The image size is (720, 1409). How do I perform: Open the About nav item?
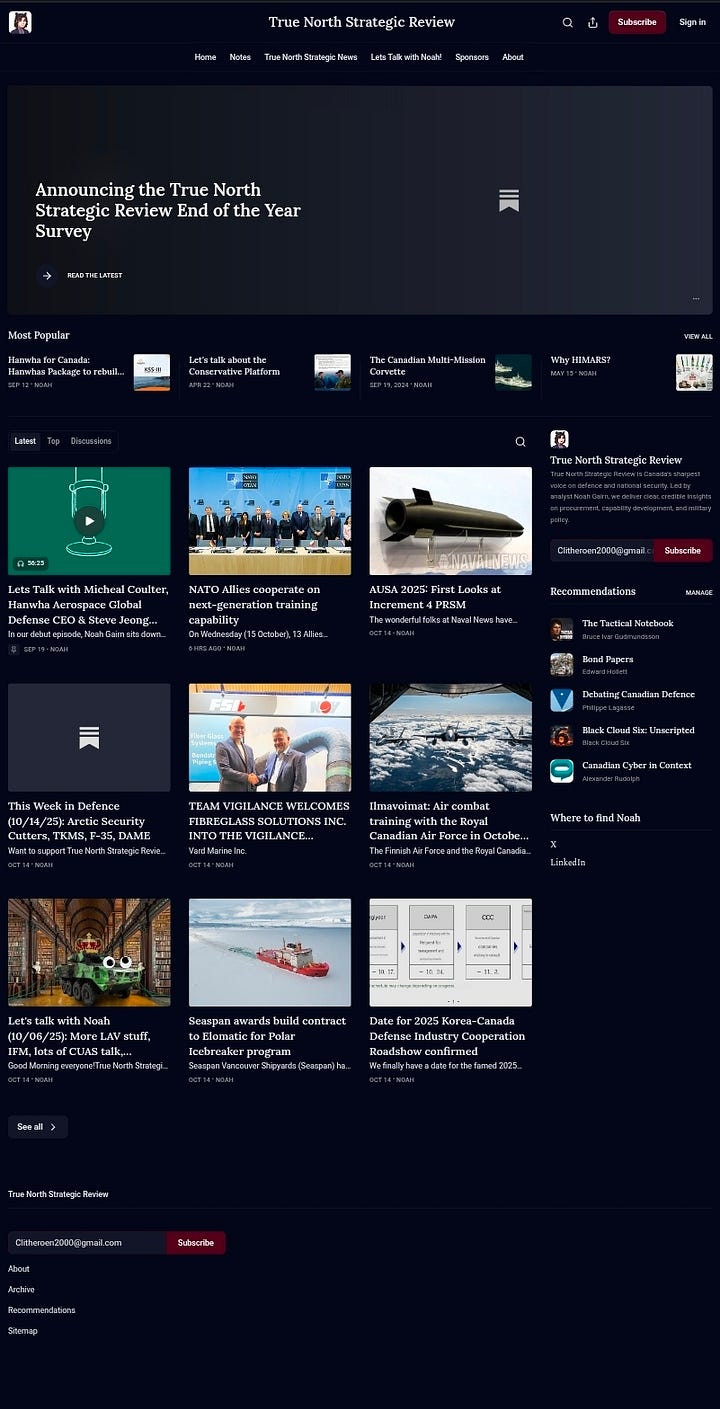(513, 57)
